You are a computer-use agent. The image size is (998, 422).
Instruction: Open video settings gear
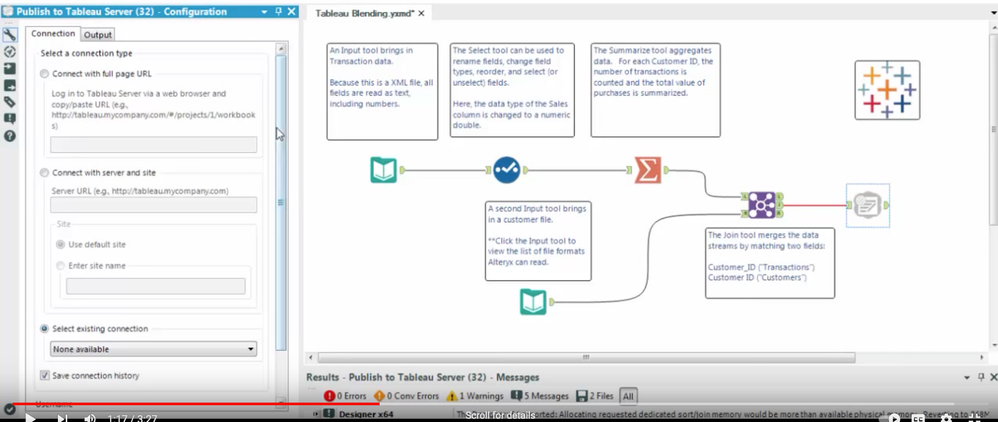946,418
